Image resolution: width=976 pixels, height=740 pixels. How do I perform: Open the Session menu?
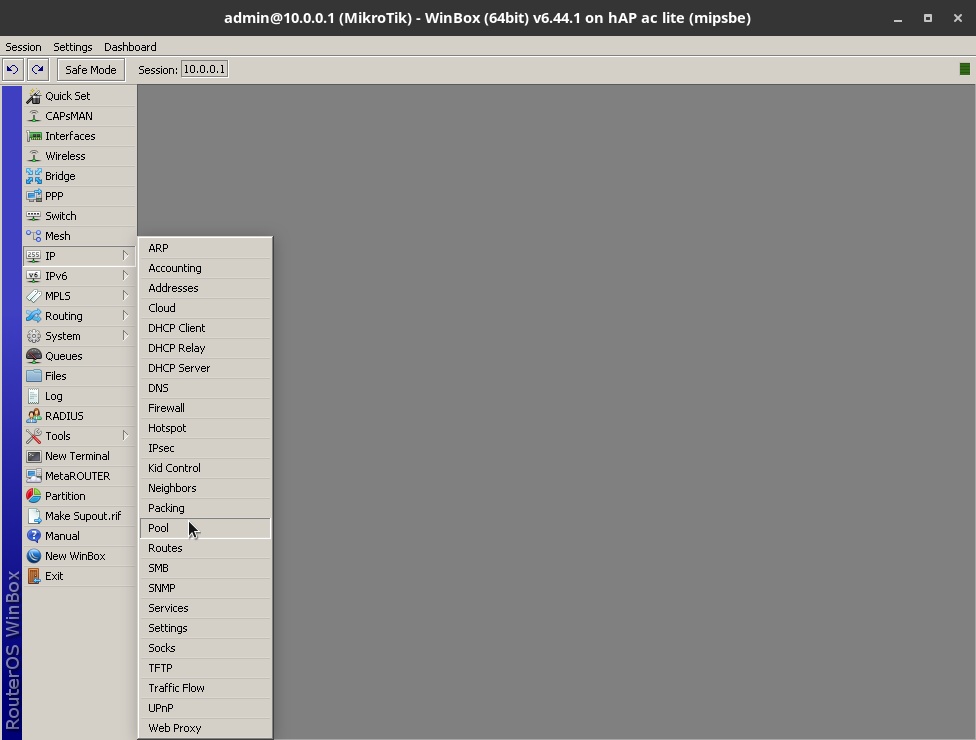tap(23, 47)
